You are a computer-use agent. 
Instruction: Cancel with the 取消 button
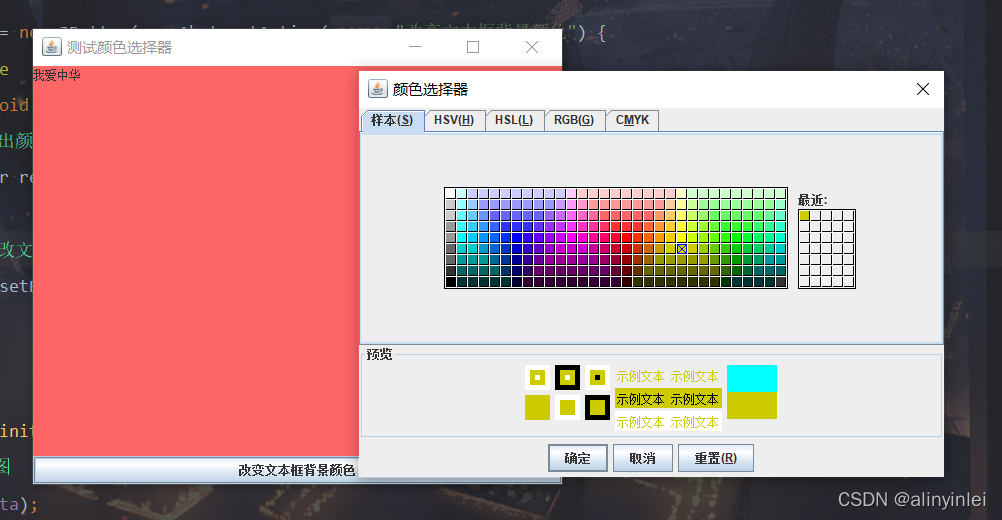642,458
